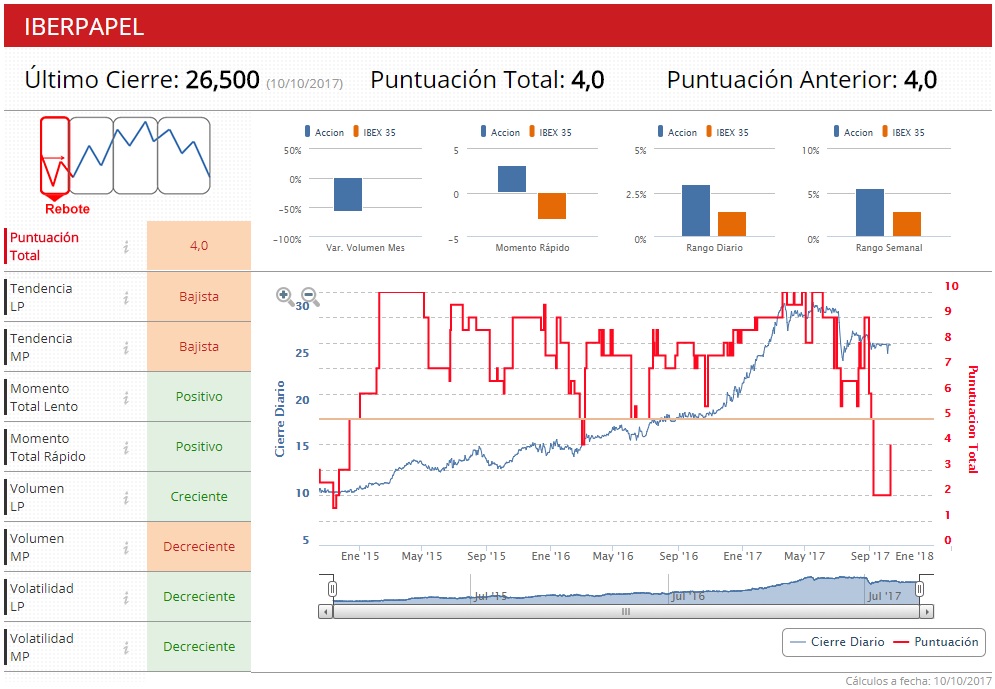Click orange IBEX 35 bar in Rango Semanal
Viewport: 995px width, 689px height.
pyautogui.click(x=907, y=224)
